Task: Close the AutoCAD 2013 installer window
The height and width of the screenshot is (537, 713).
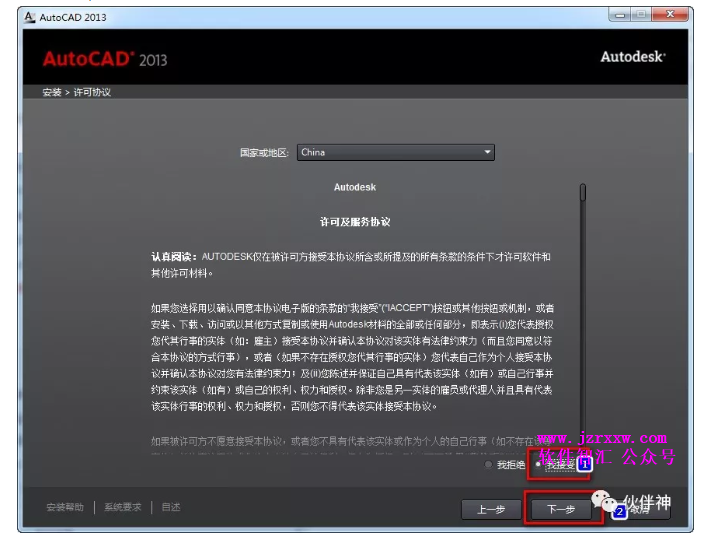Action: pos(670,15)
